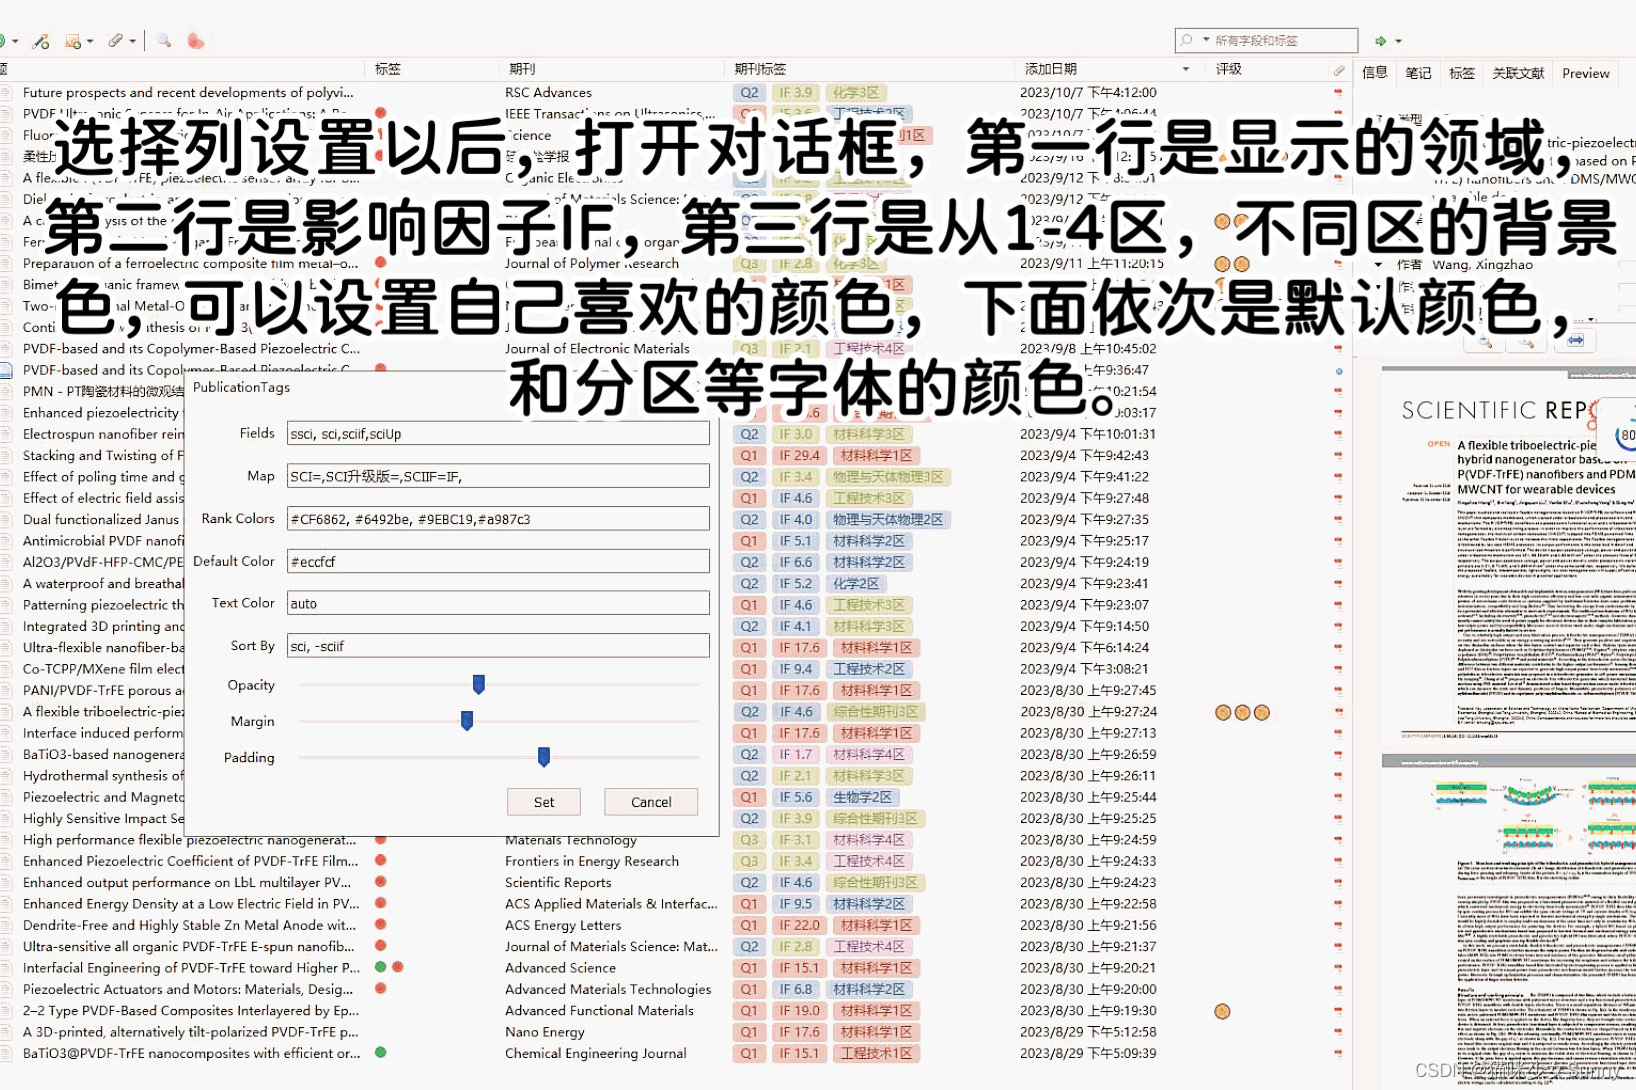Switch to the 标签 tab in item pane
The height and width of the screenshot is (1090, 1636).
1461,73
